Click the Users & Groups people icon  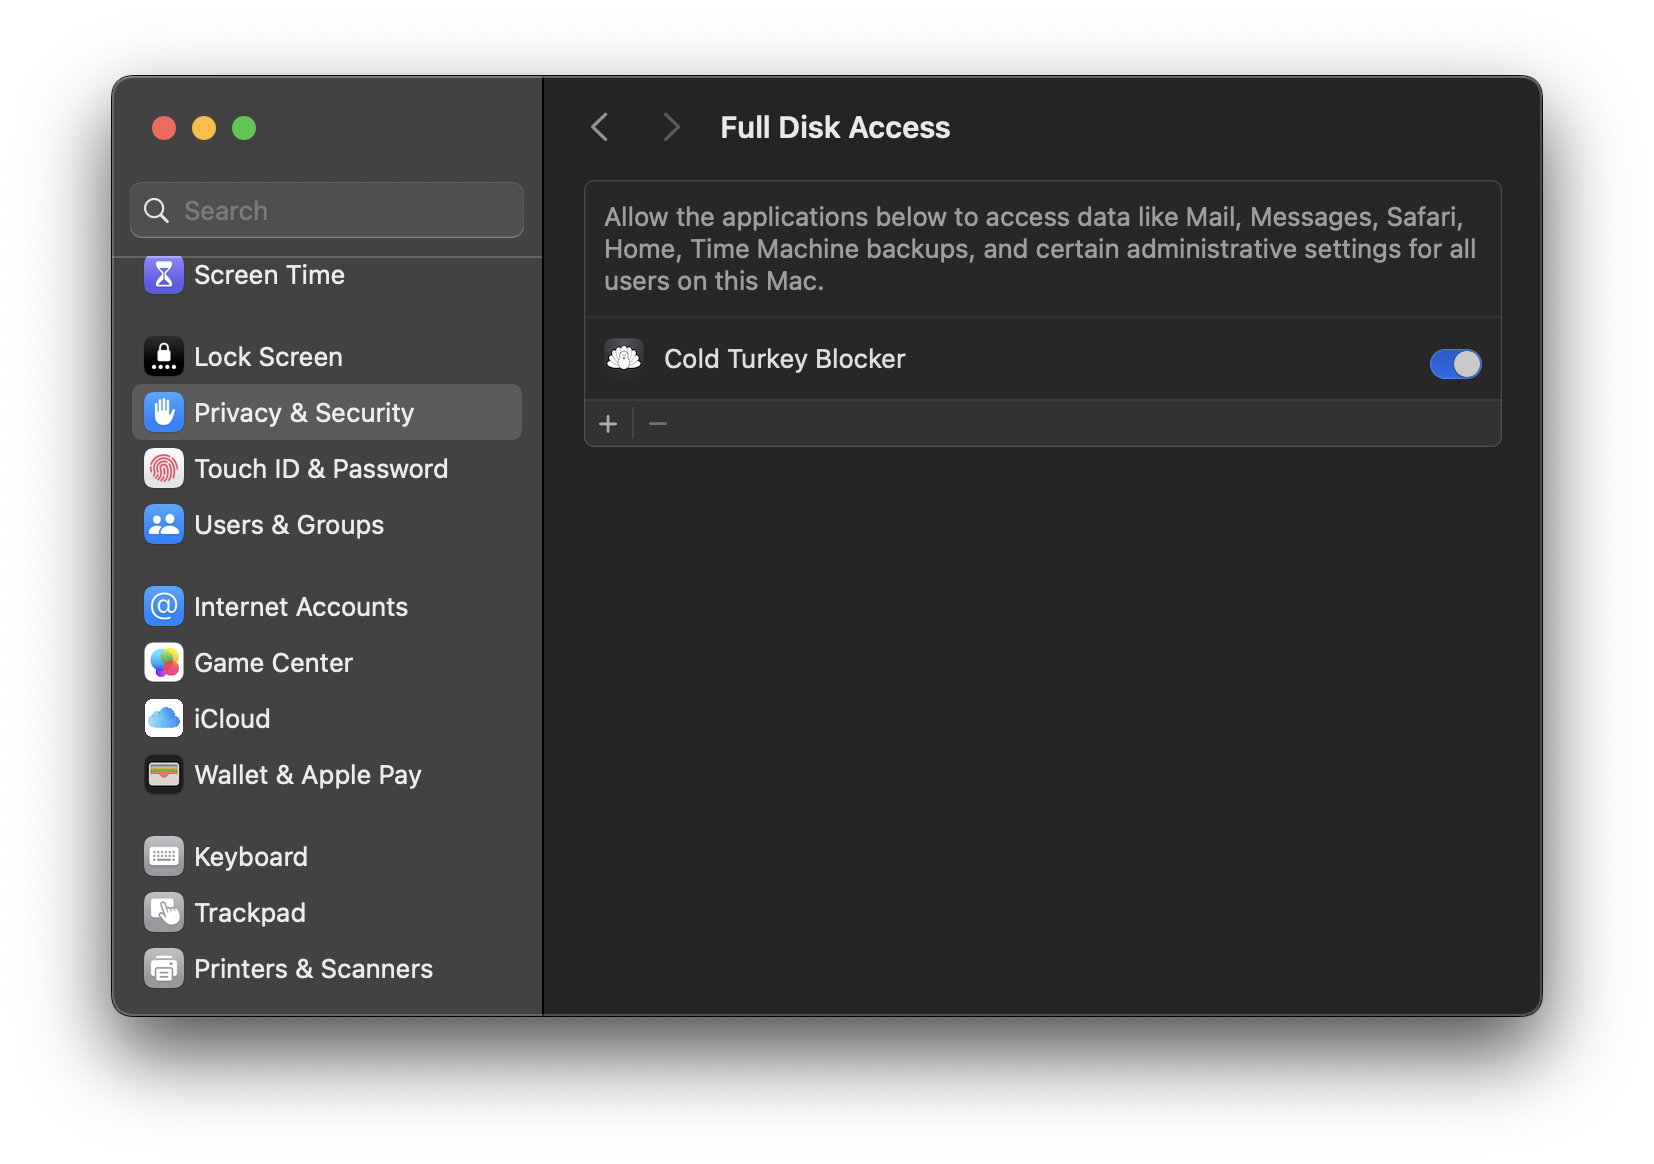click(x=164, y=524)
